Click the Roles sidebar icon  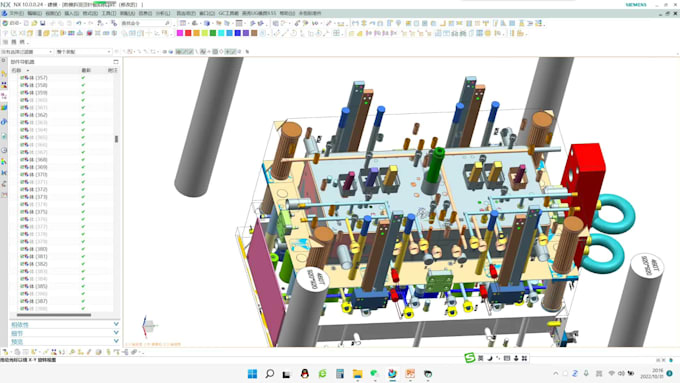(4, 184)
